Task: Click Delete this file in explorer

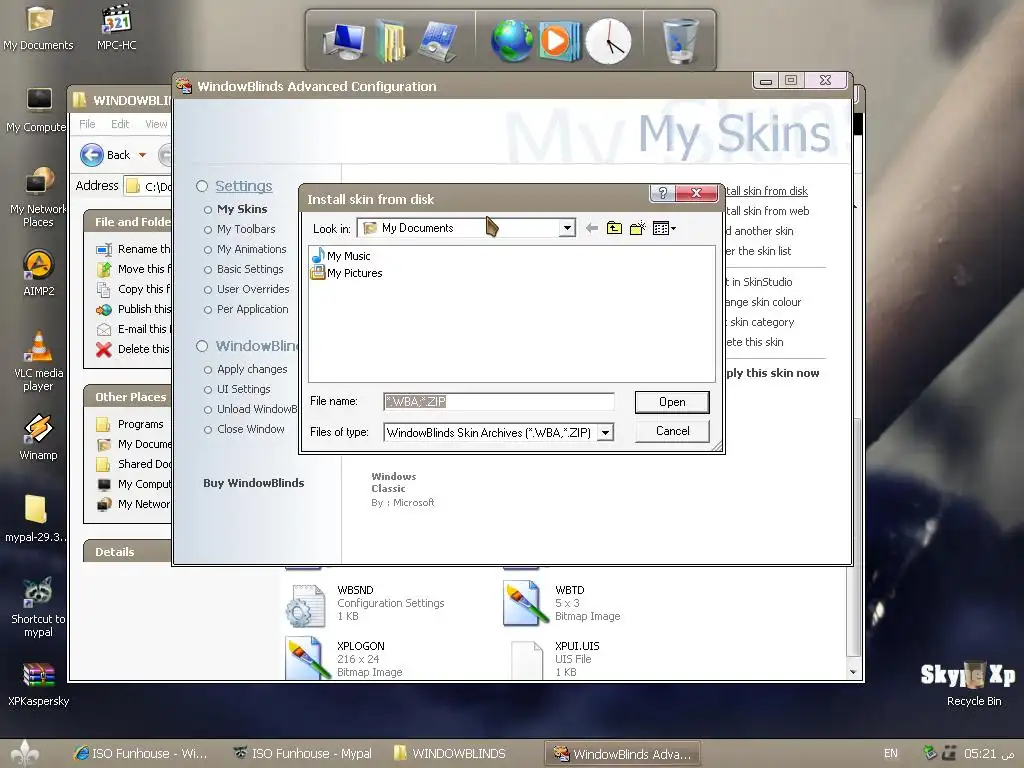Action: point(134,349)
